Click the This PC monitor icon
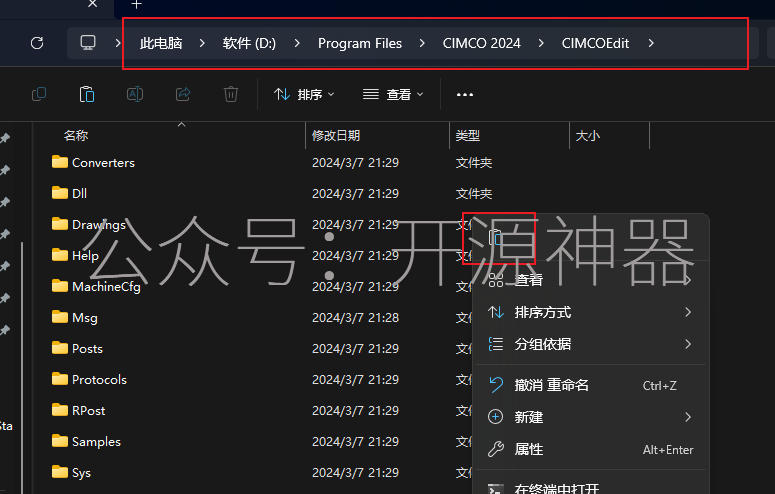The height and width of the screenshot is (494, 775). click(88, 43)
